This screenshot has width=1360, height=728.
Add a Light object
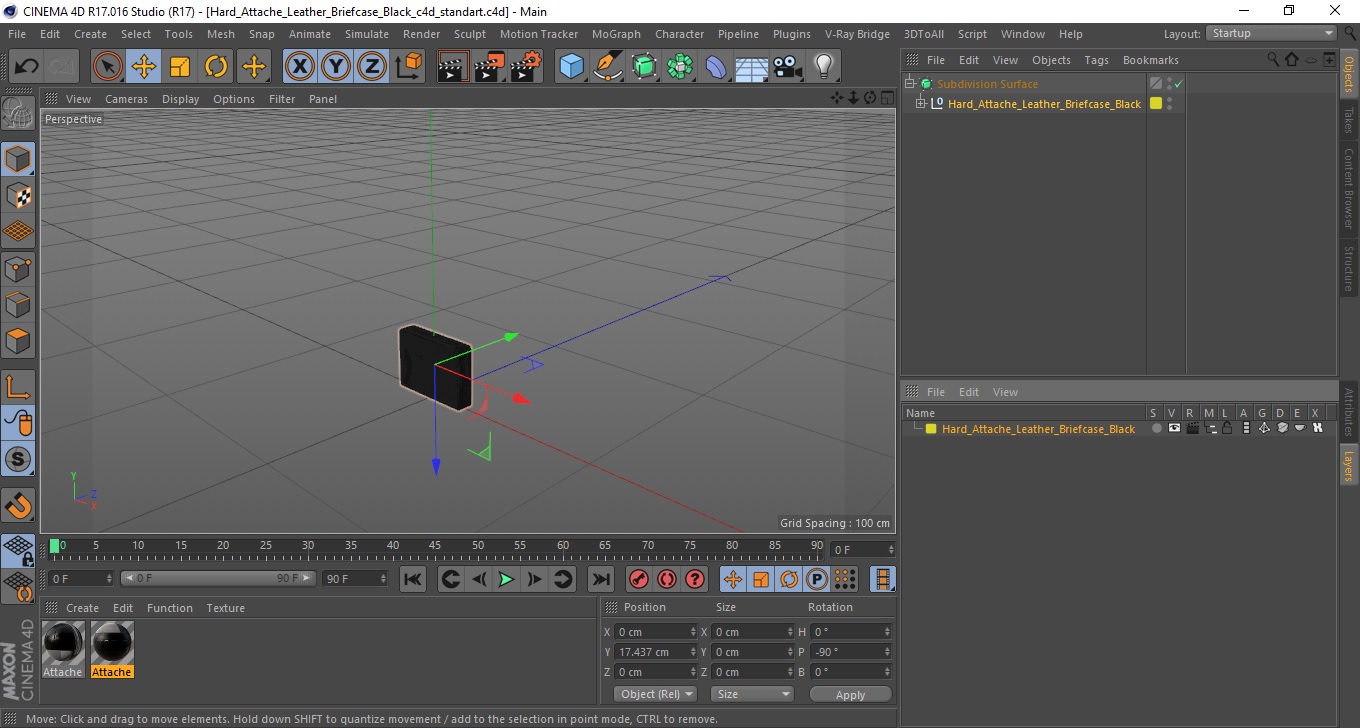pos(823,67)
